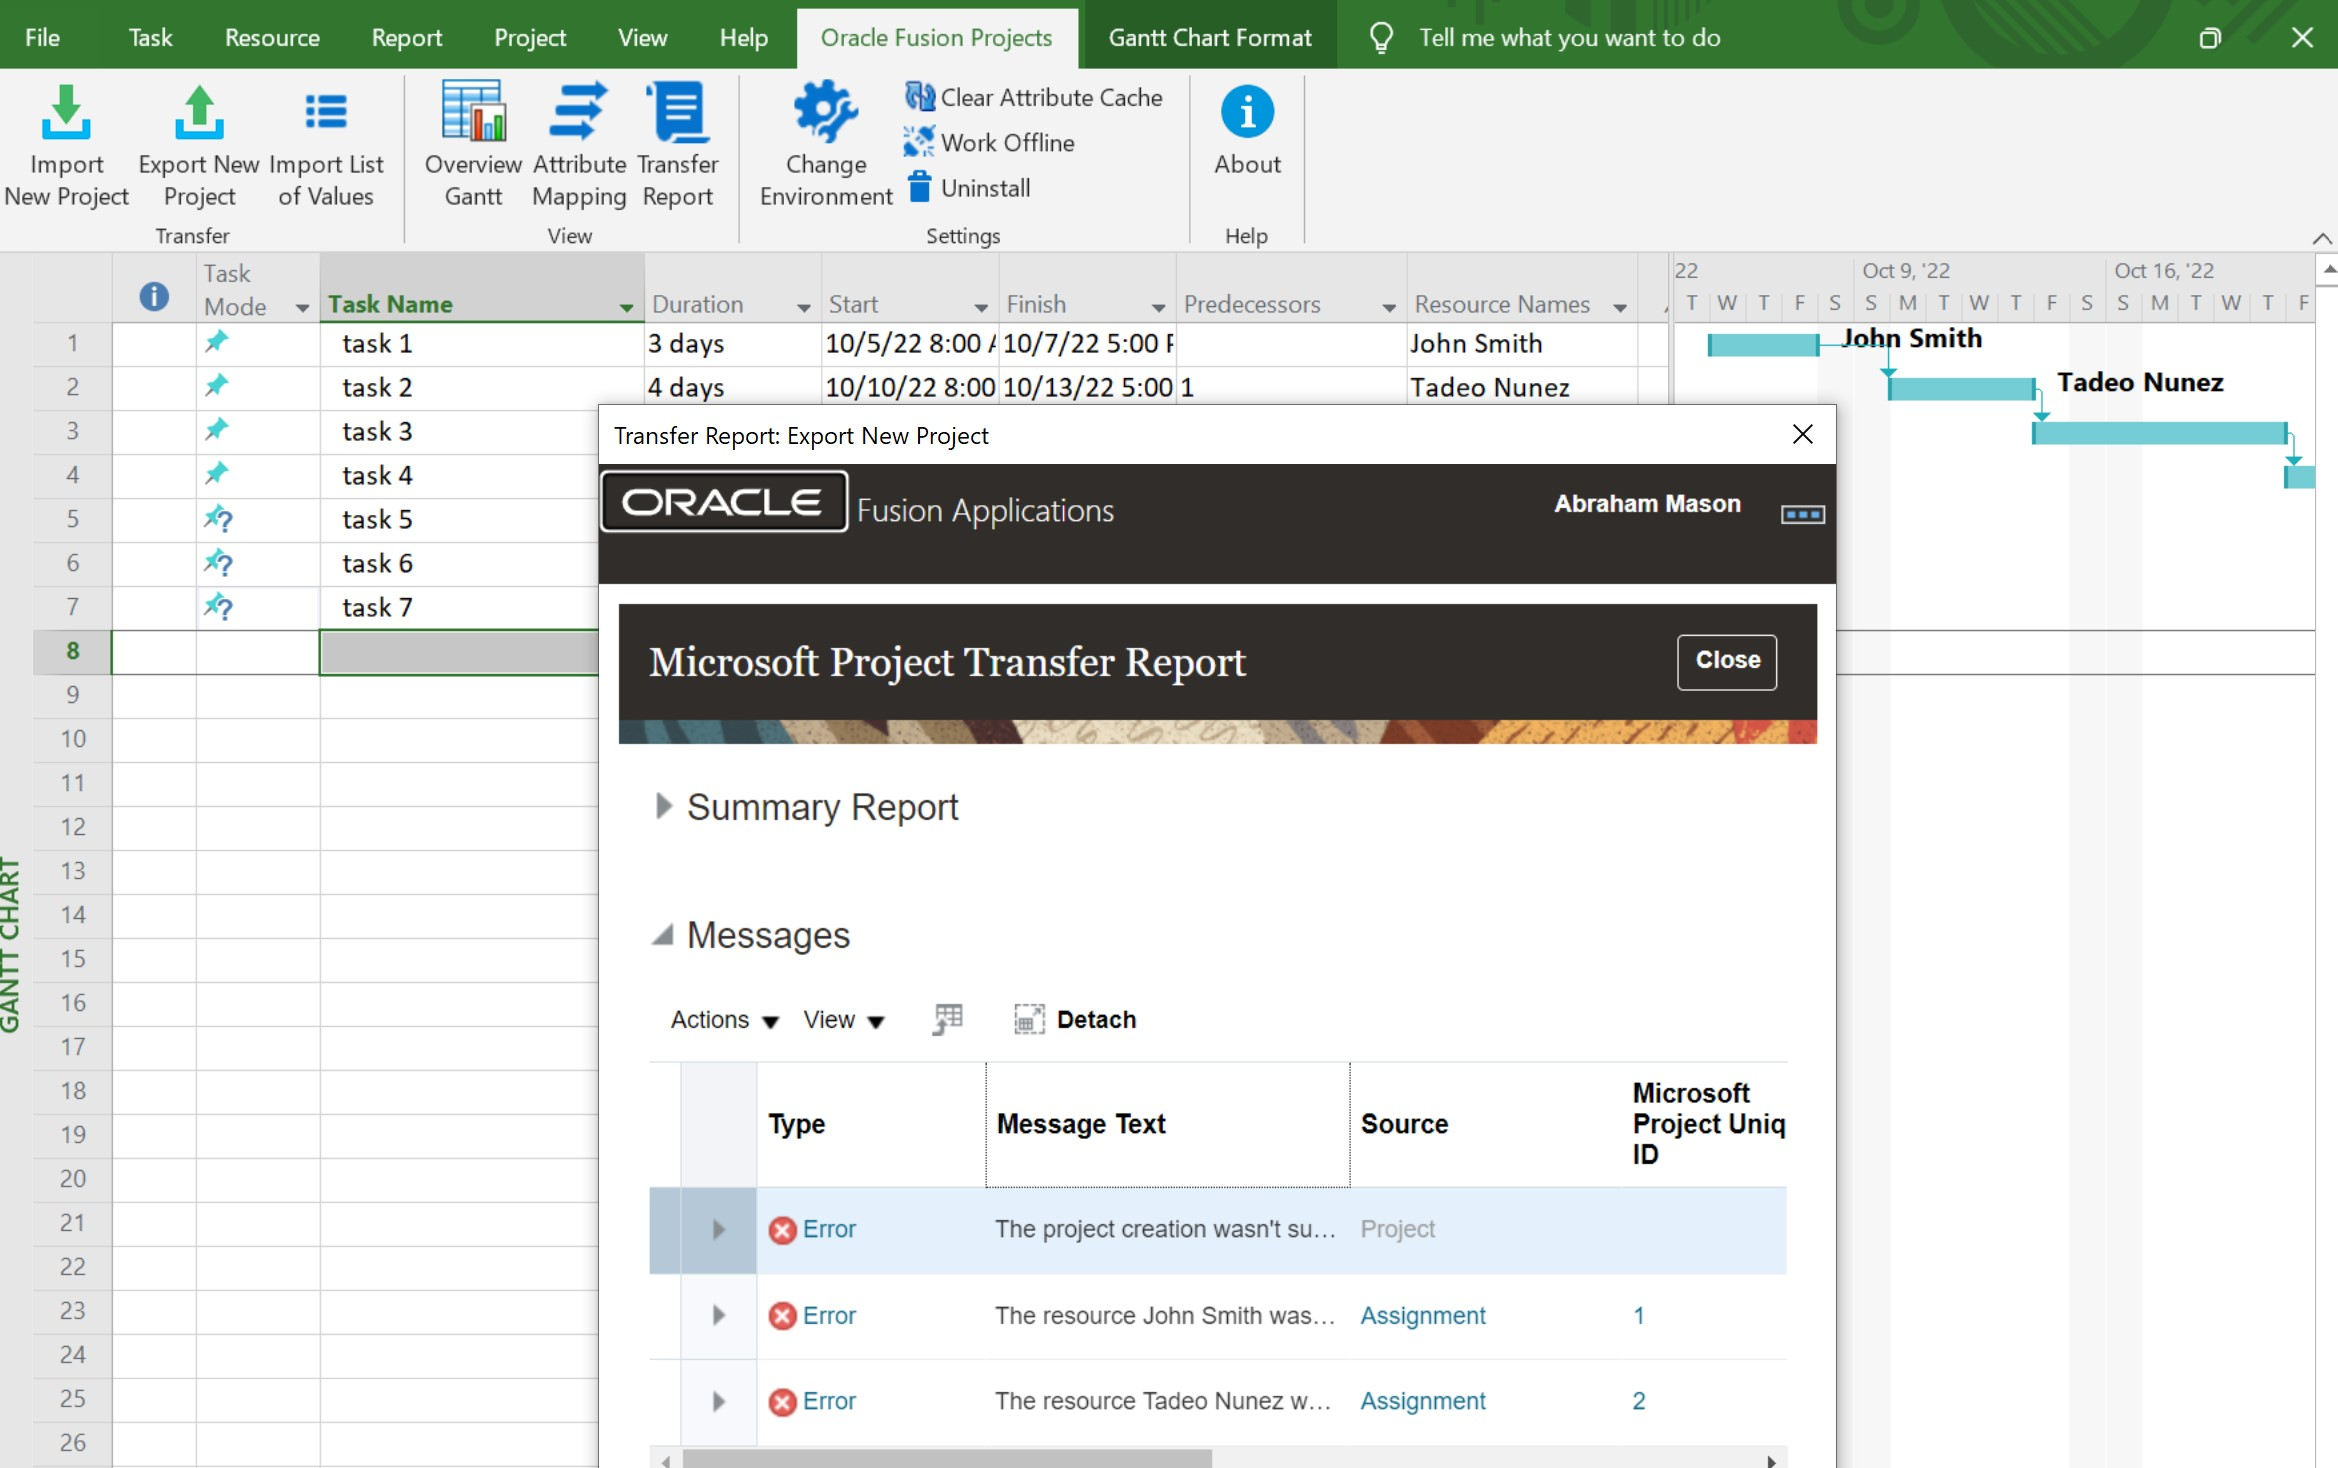2338x1468 pixels.
Task: Click the Assignment link for Tadeo Nunez
Action: click(x=1422, y=1402)
